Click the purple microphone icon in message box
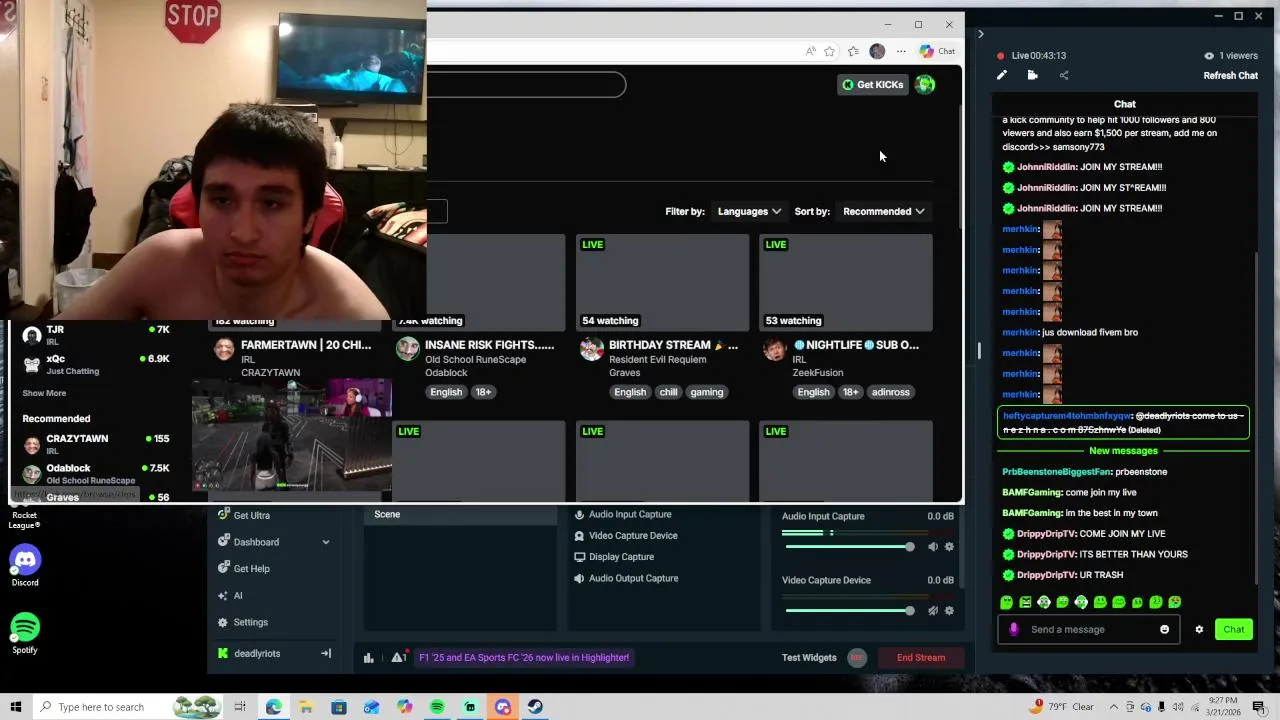This screenshot has width=1280, height=720. pyautogui.click(x=1013, y=629)
